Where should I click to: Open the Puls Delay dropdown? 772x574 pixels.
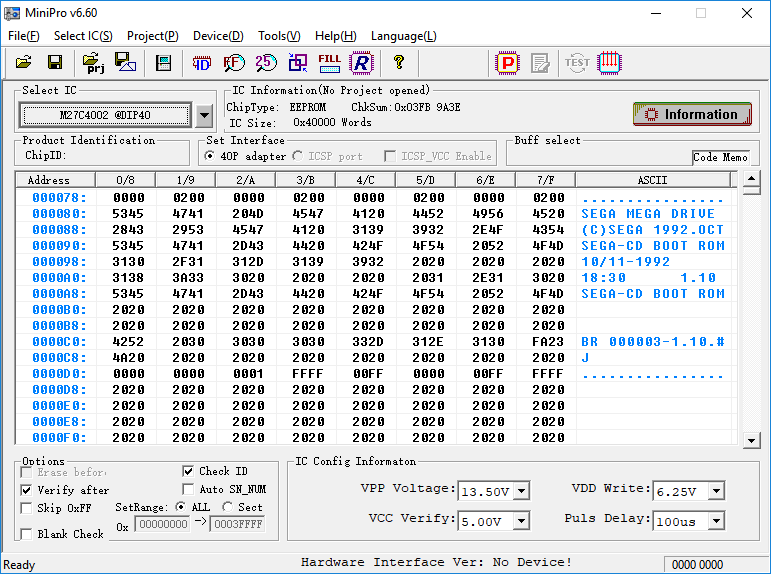[715, 521]
